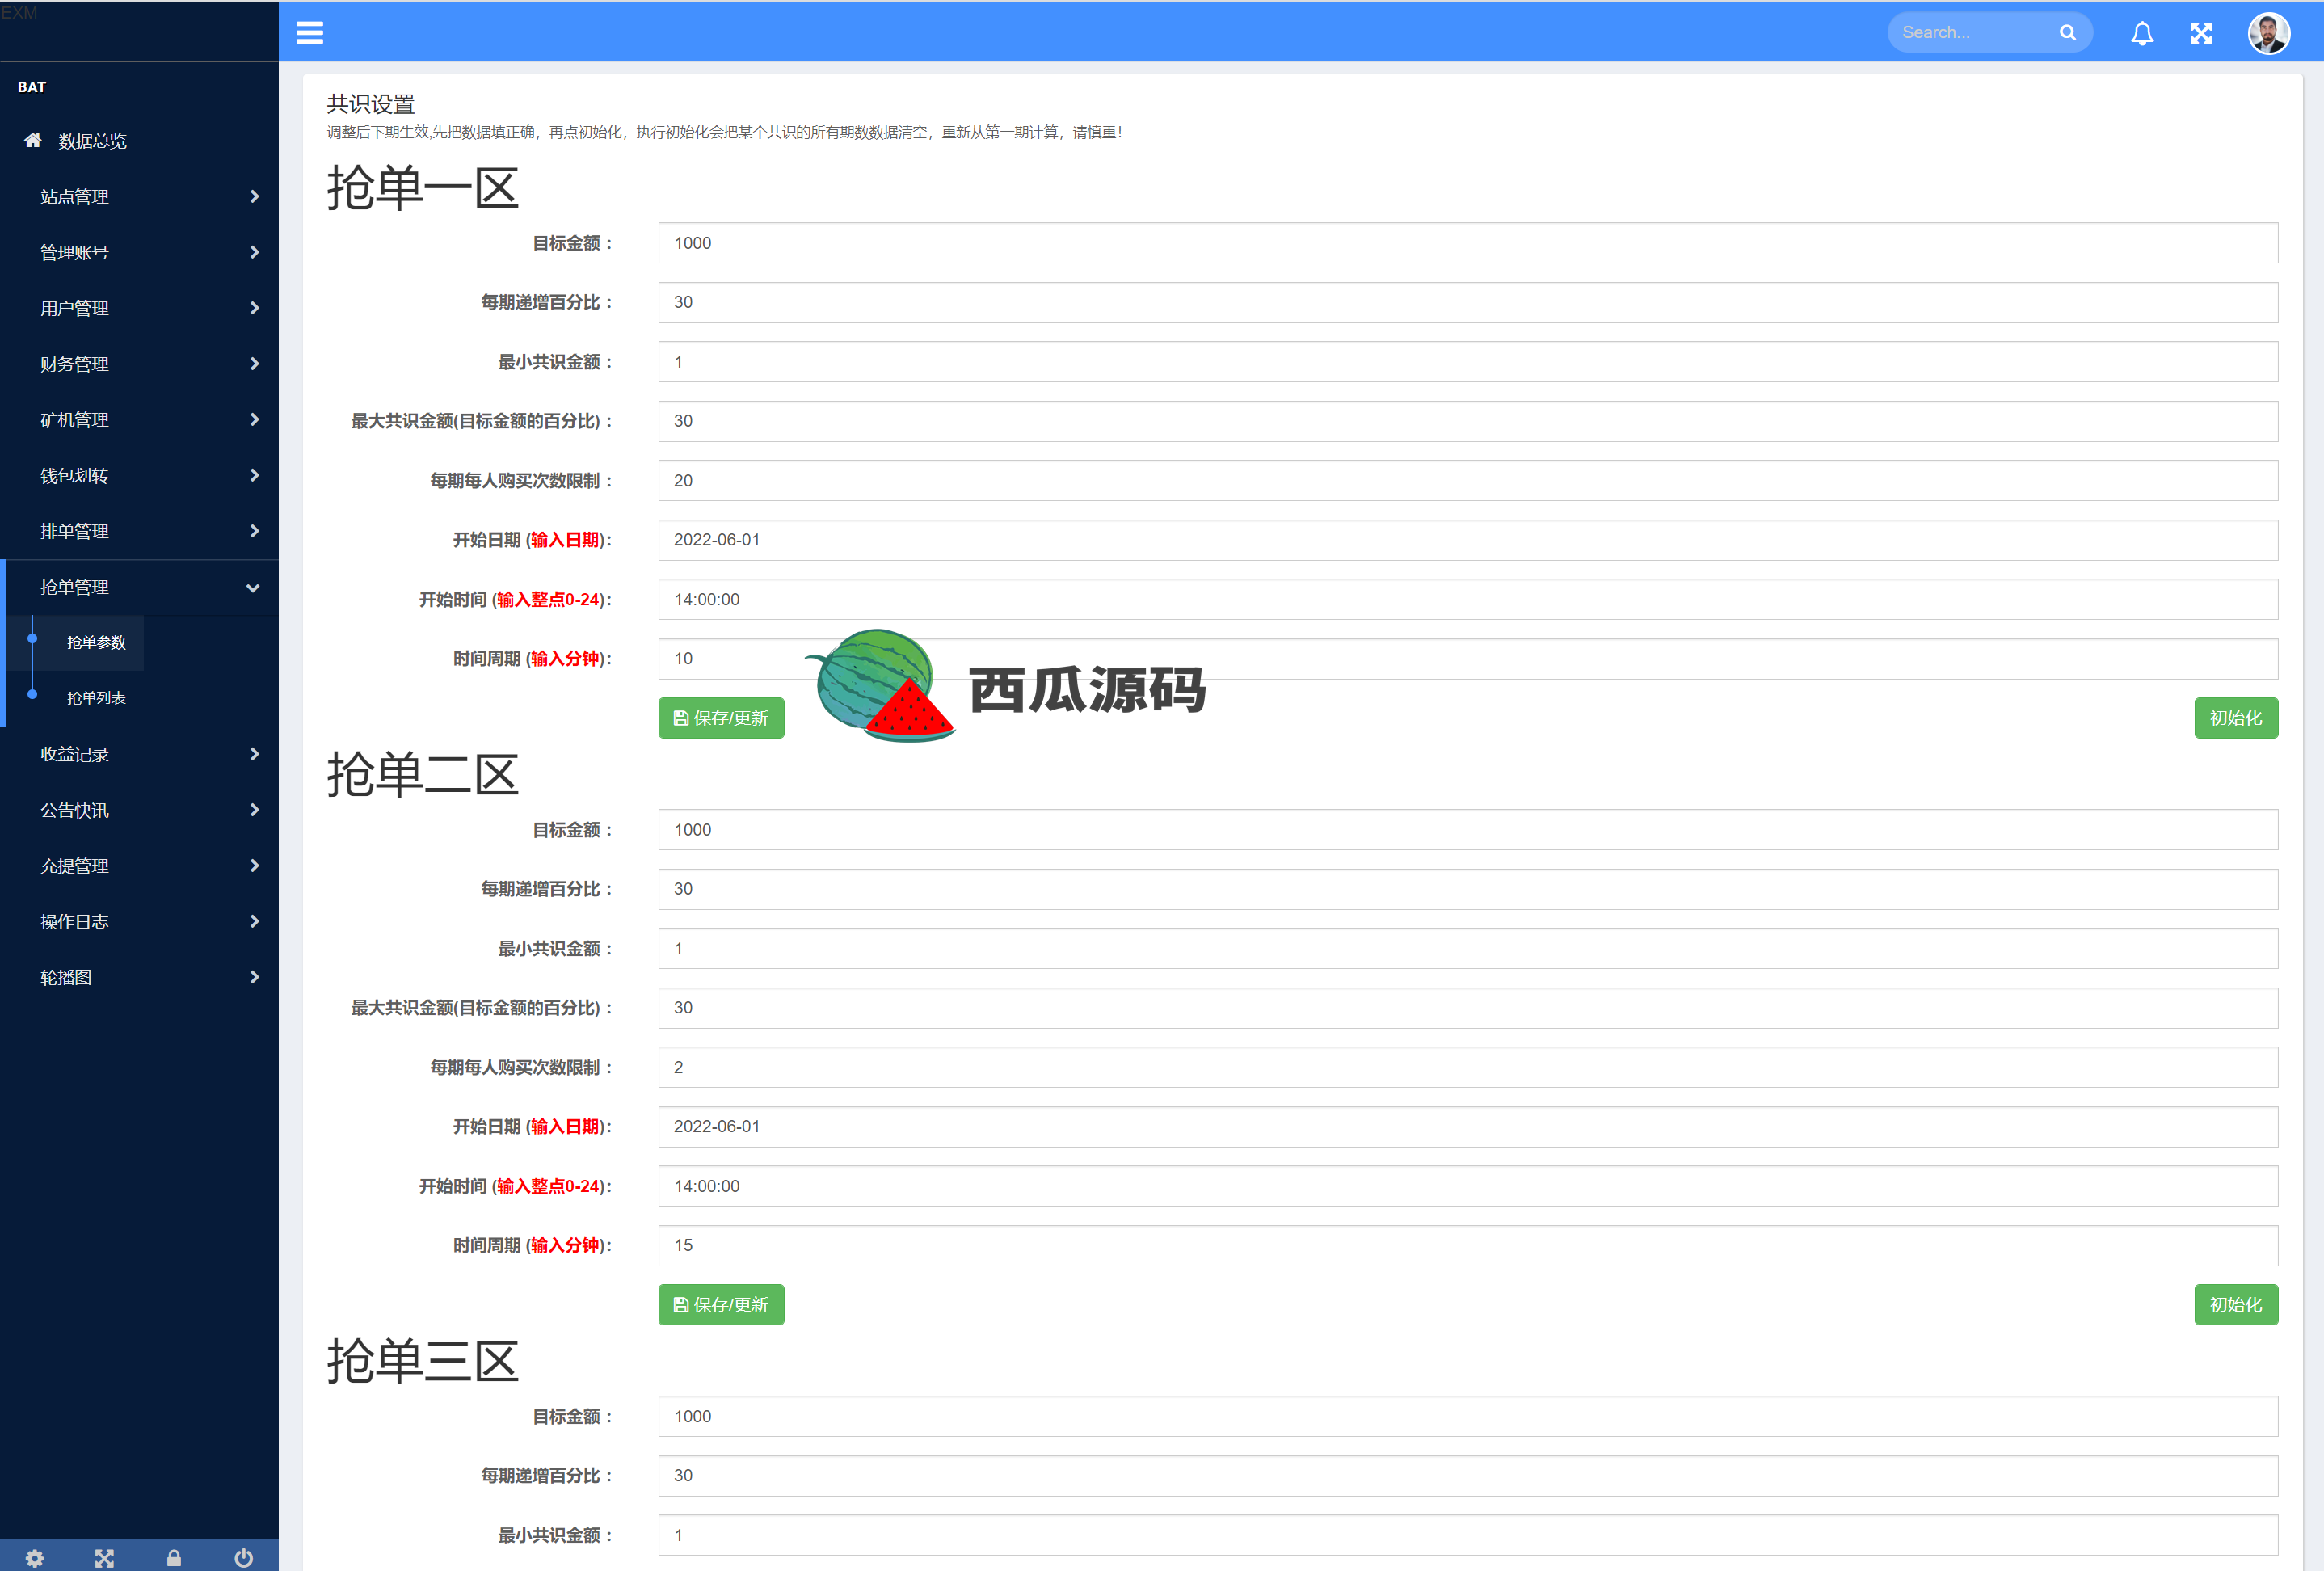The image size is (2324, 1571).
Task: Click the 抢单二区 section heading
Action: (x=423, y=775)
